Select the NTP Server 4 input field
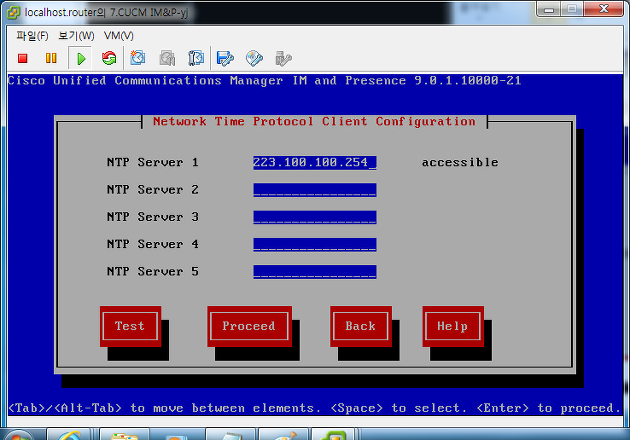Image resolution: width=630 pixels, height=440 pixels. click(x=315, y=244)
